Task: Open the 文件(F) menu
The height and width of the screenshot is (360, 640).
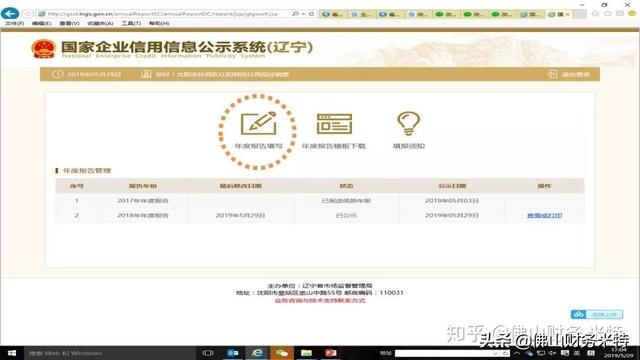Action: coord(14,24)
